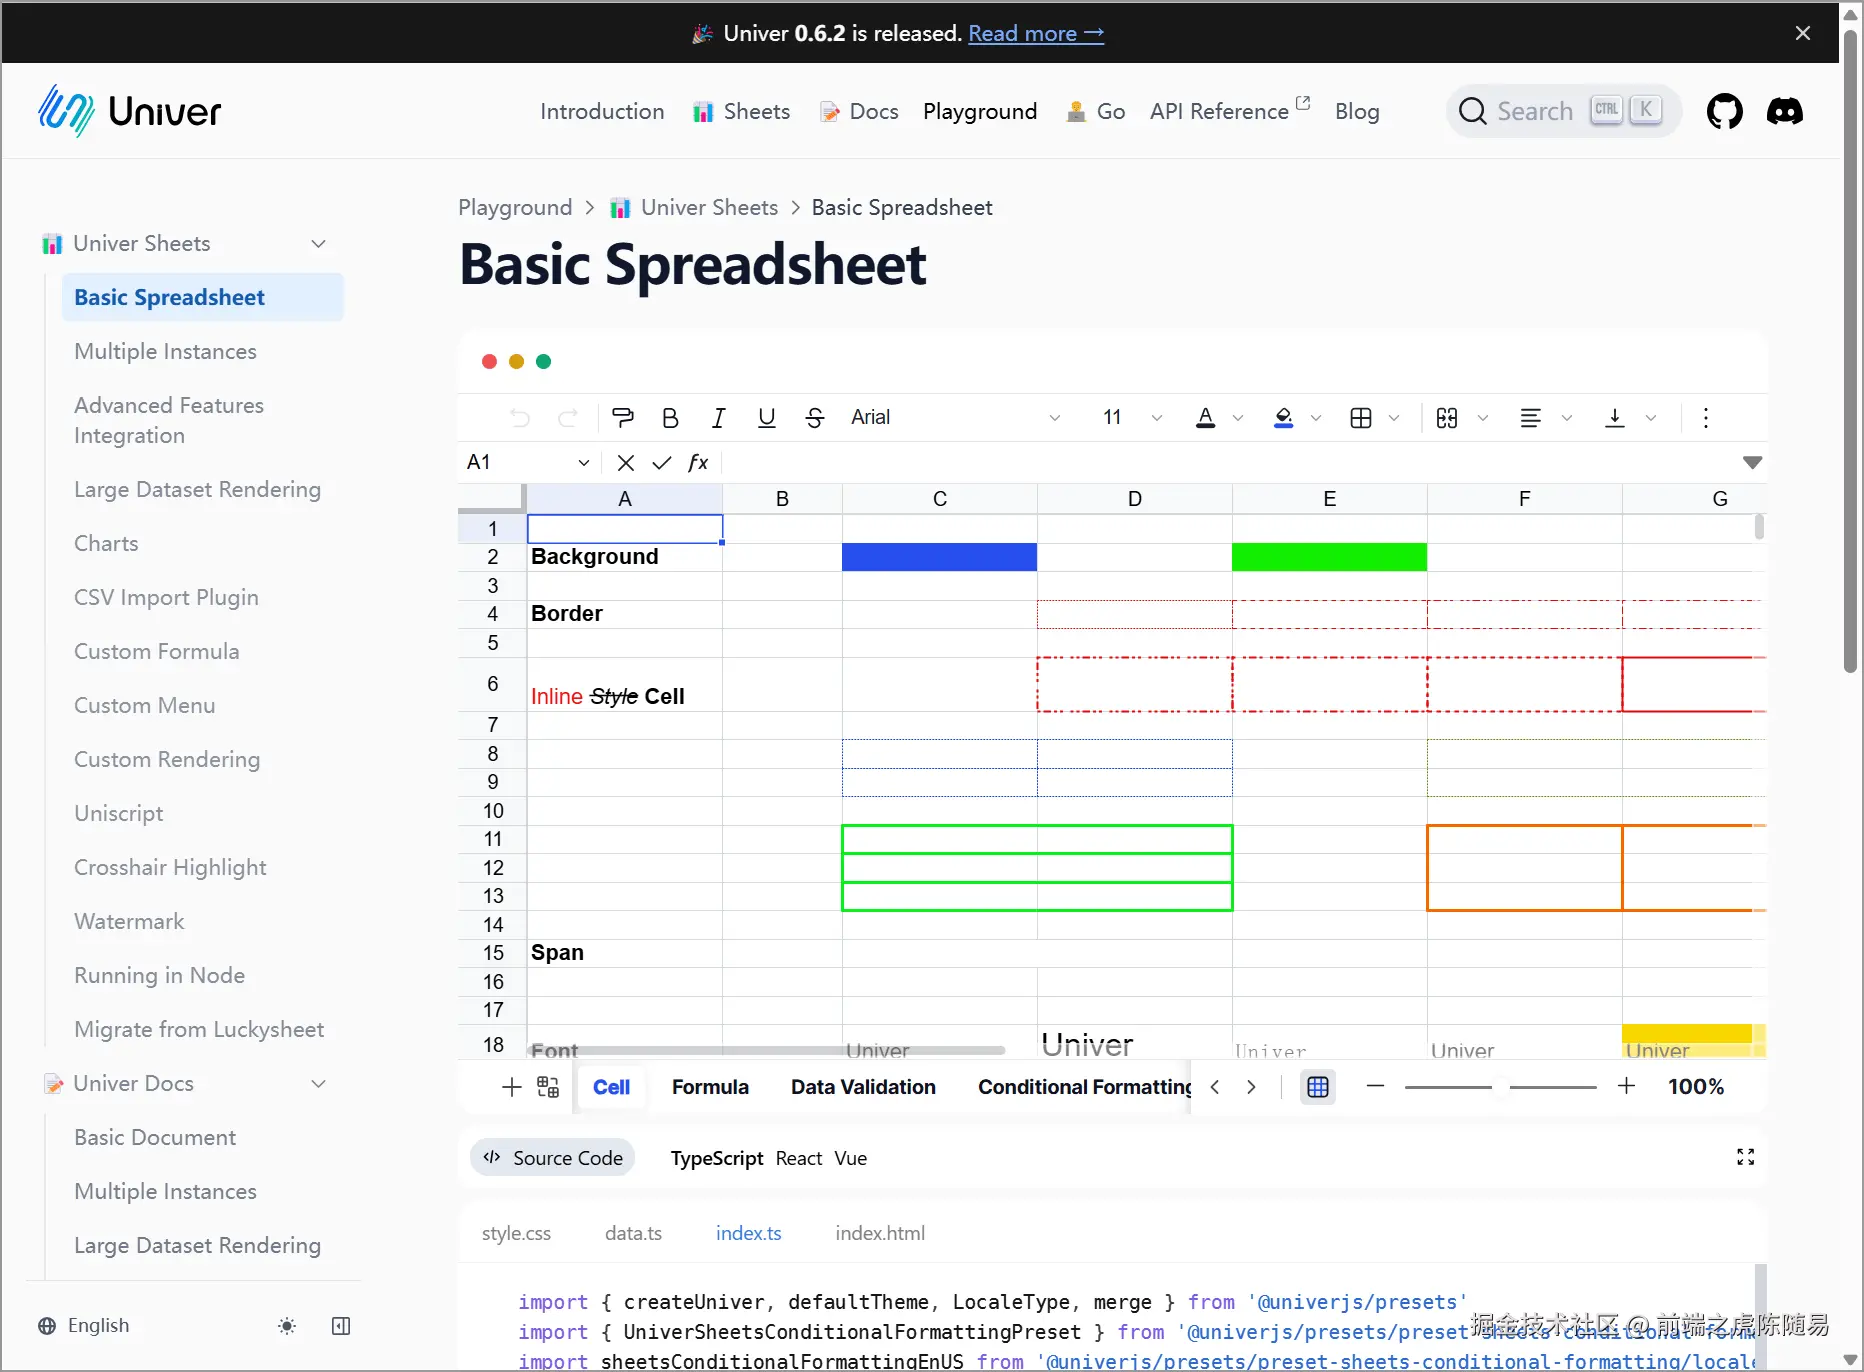Screen dimensions: 1864x1372
Task: Open the GitHub repository icon
Action: [1724, 111]
